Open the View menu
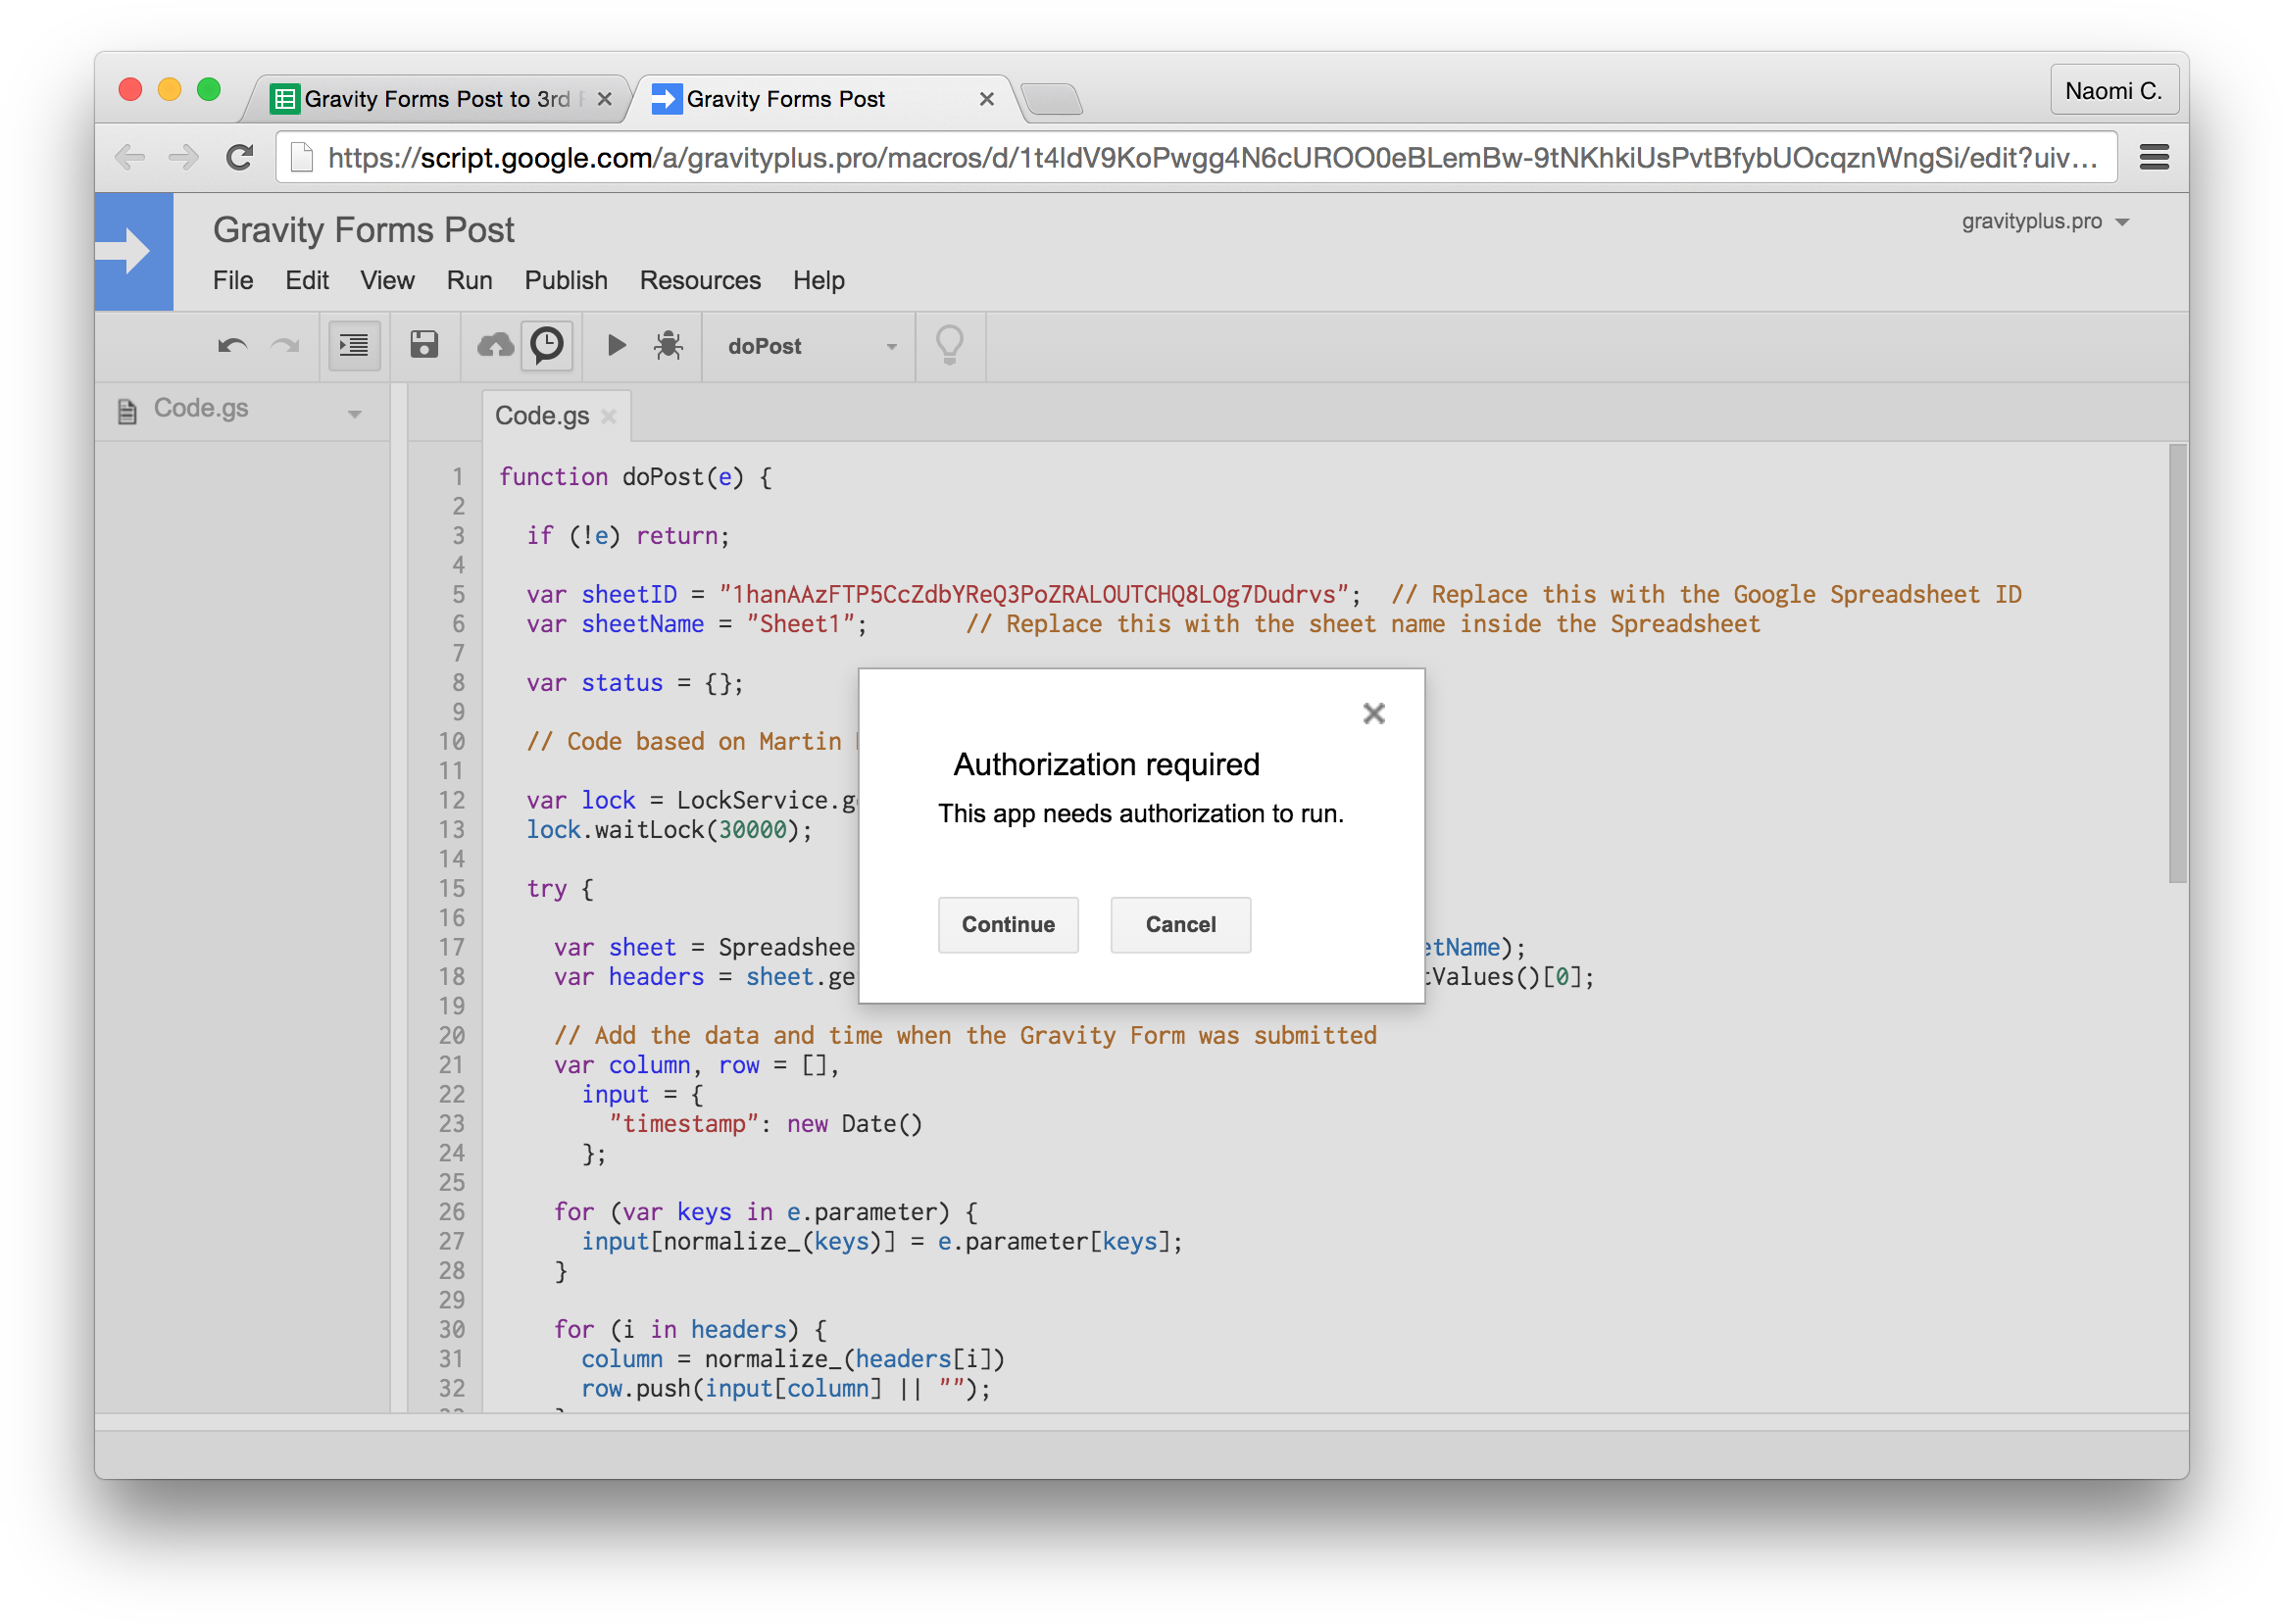The image size is (2283, 1624). (387, 280)
